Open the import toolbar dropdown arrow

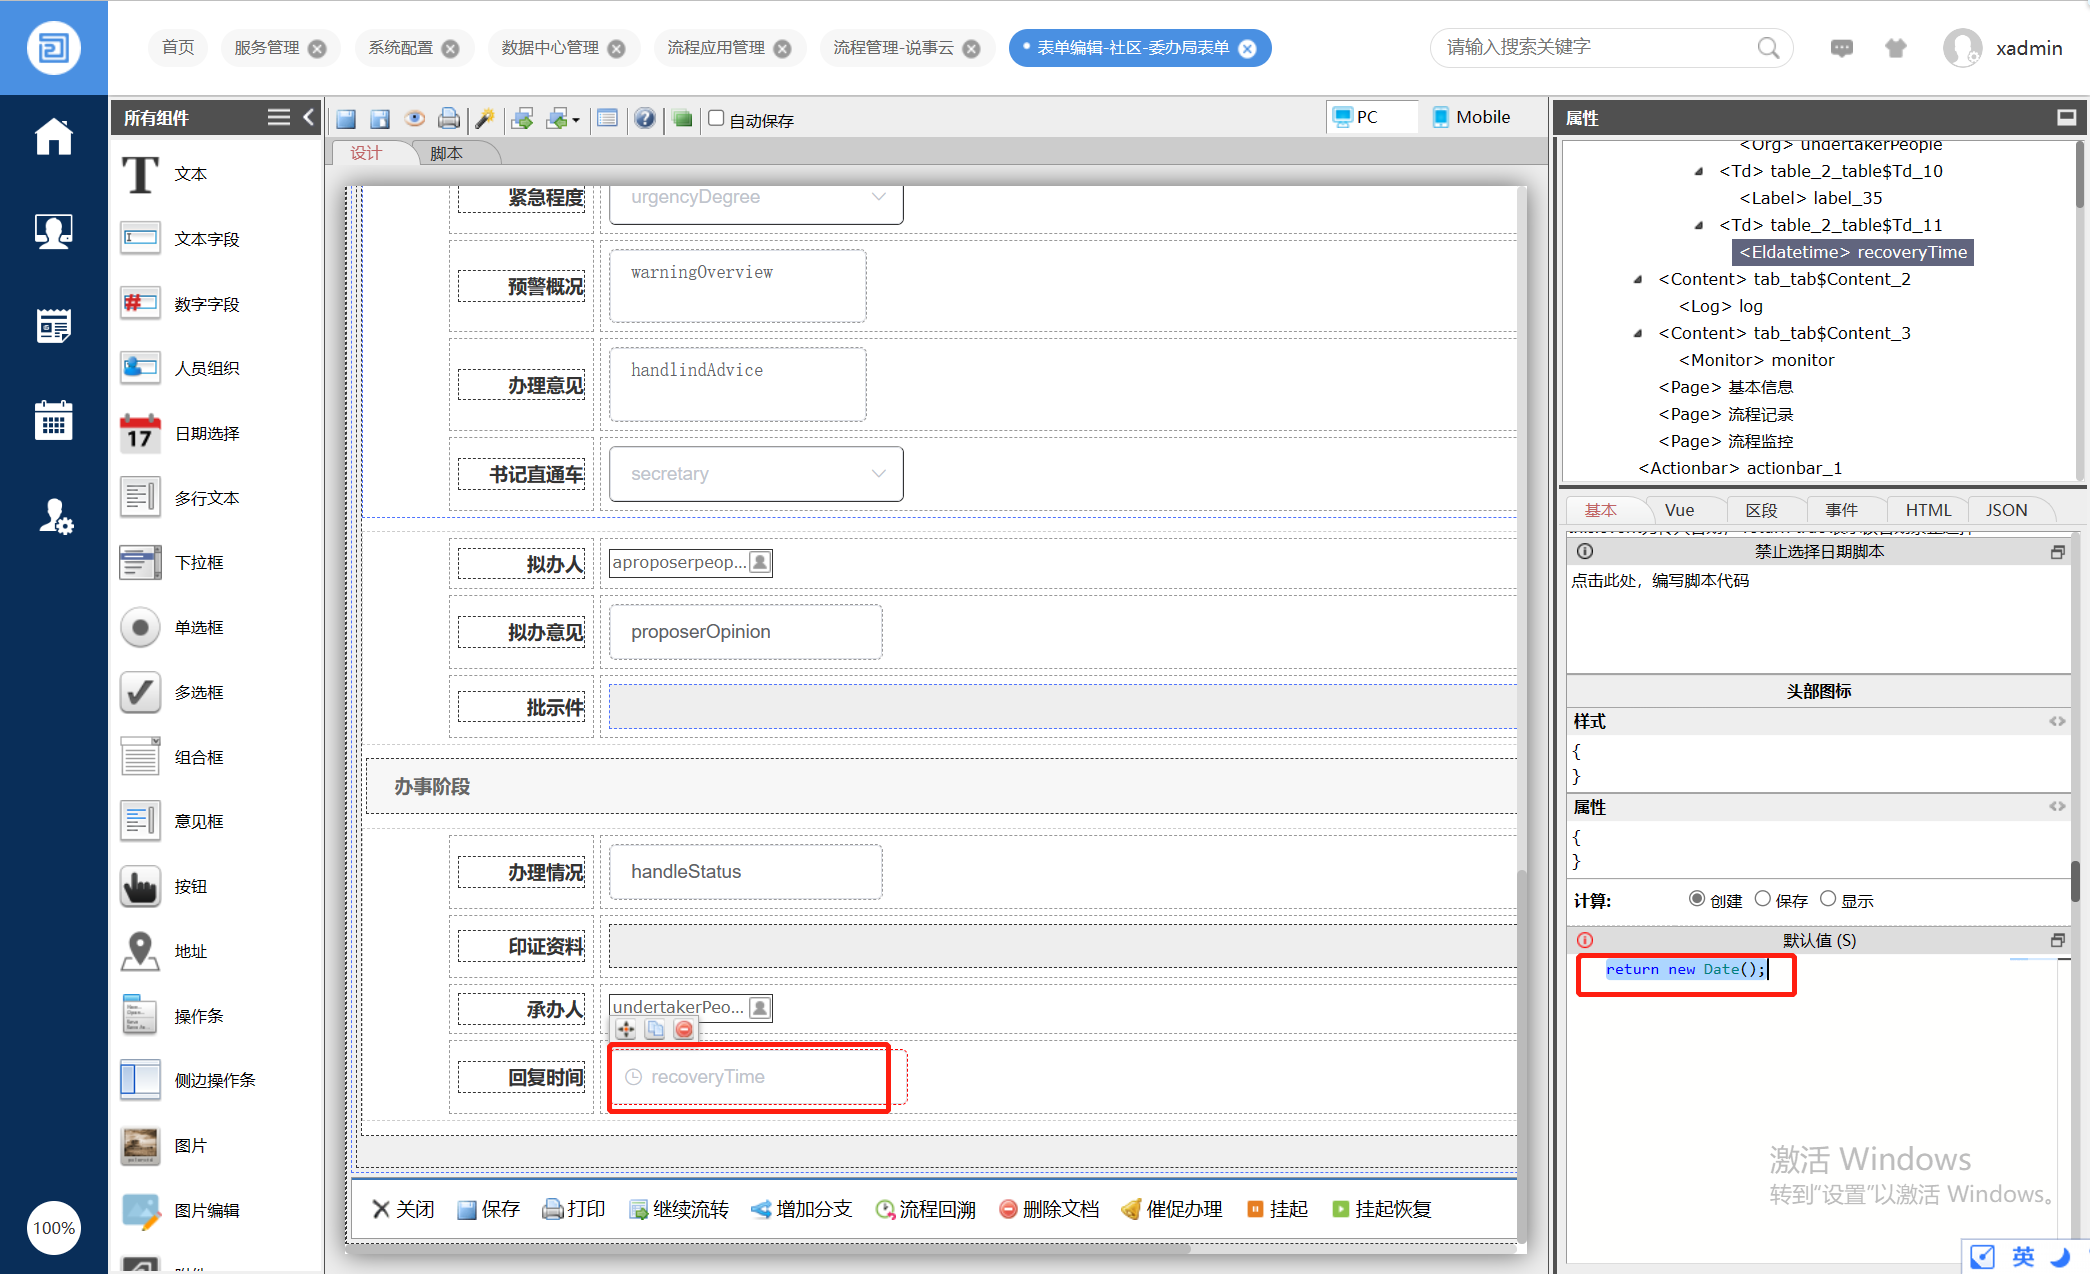point(576,121)
